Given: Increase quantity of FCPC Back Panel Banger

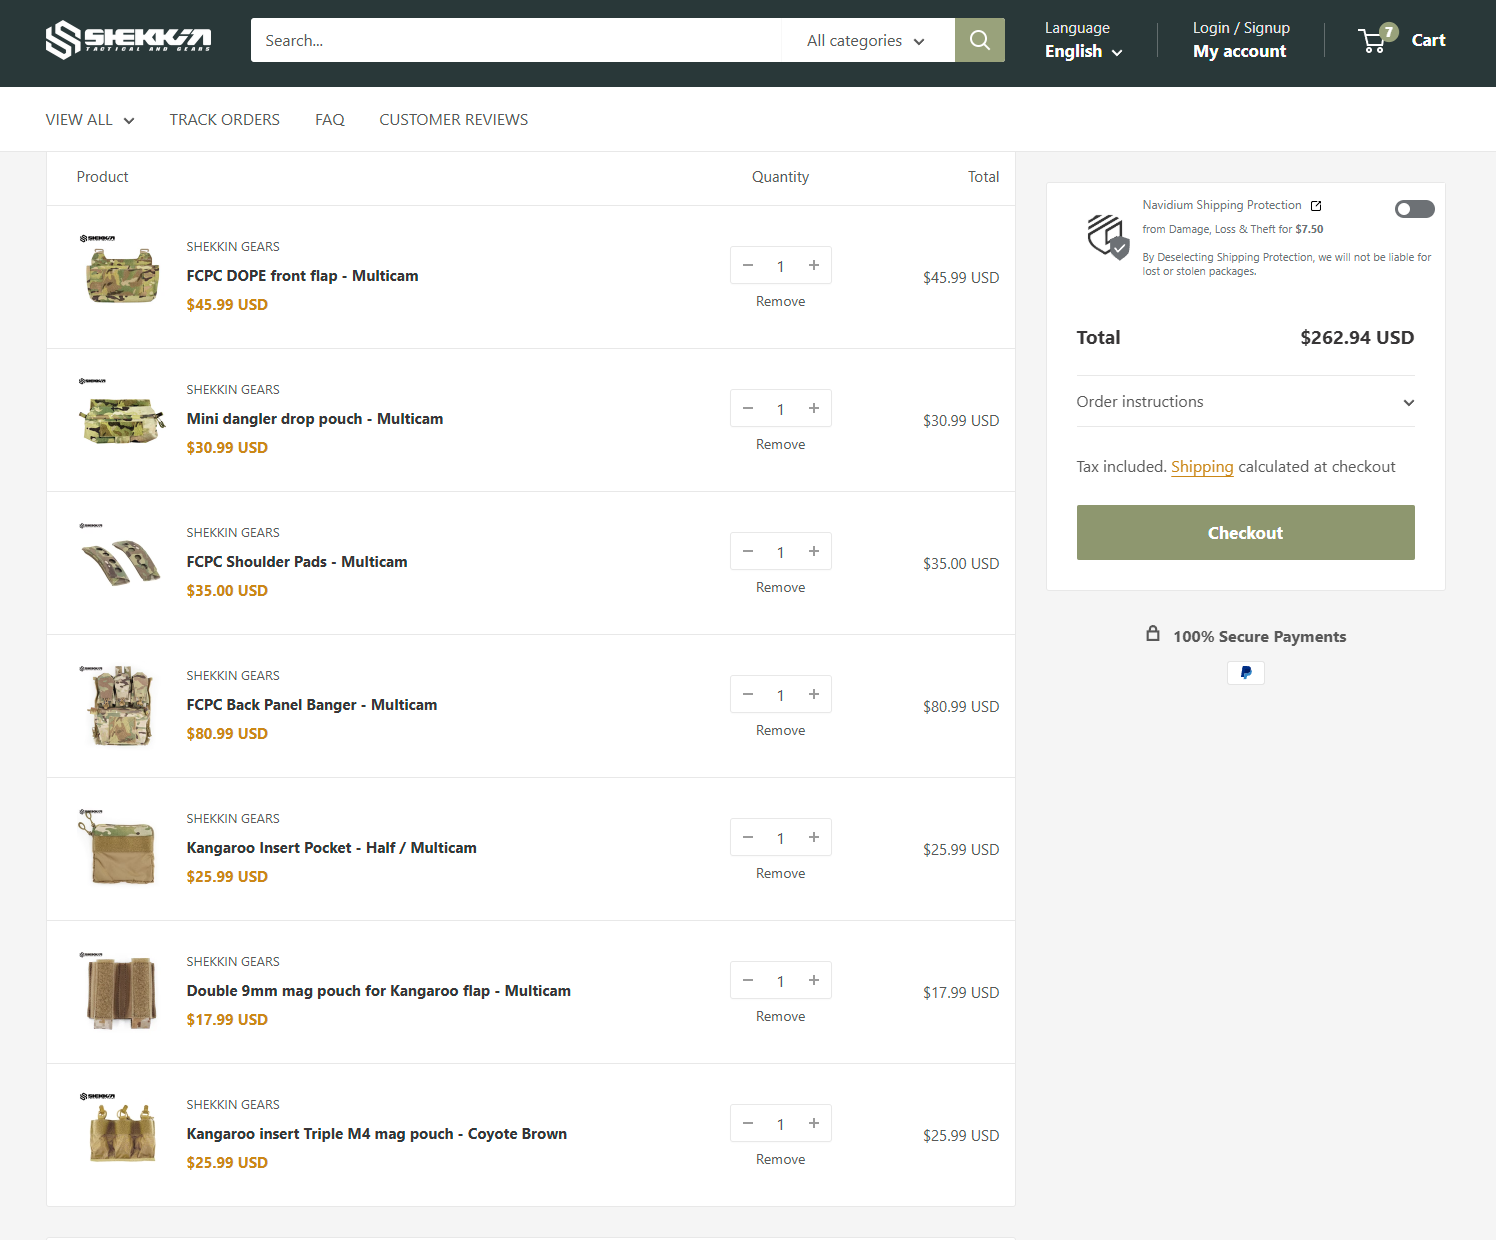Looking at the screenshot, I should pyautogui.click(x=814, y=694).
